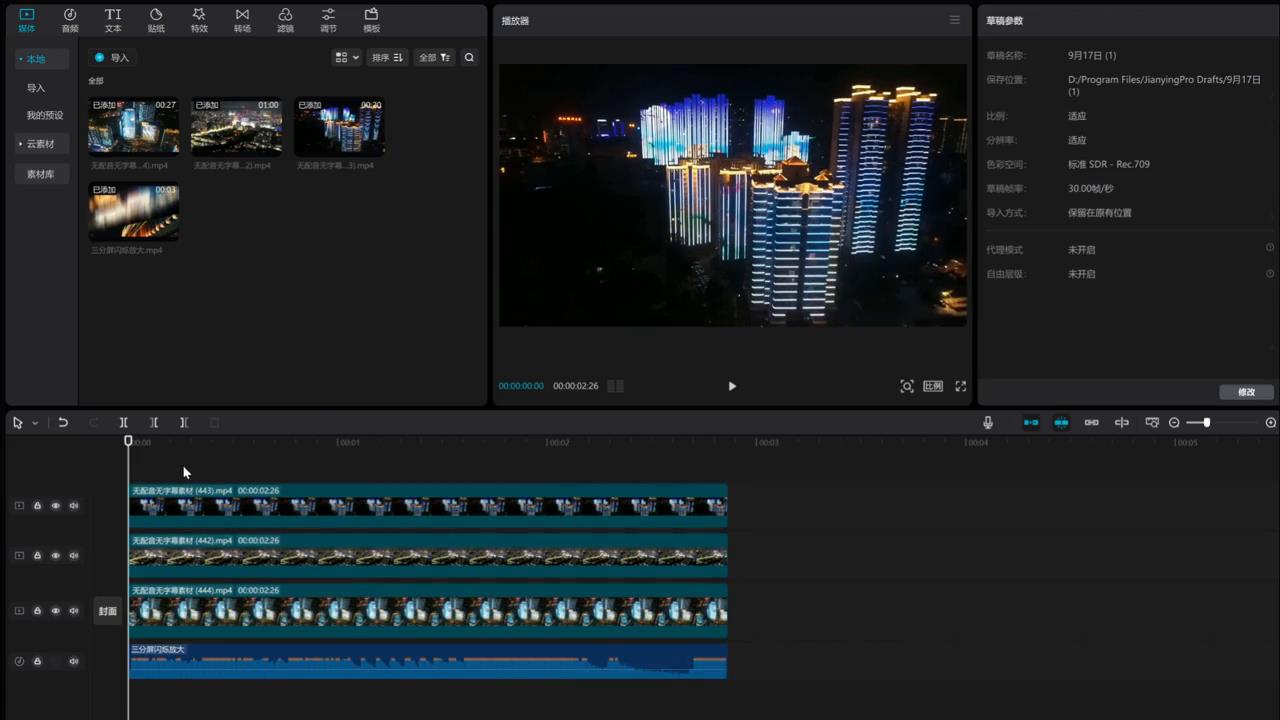This screenshot has height=720, width=1280.
Task: Expand the 云素材 (Cloud material) section
Action: click(x=41, y=144)
